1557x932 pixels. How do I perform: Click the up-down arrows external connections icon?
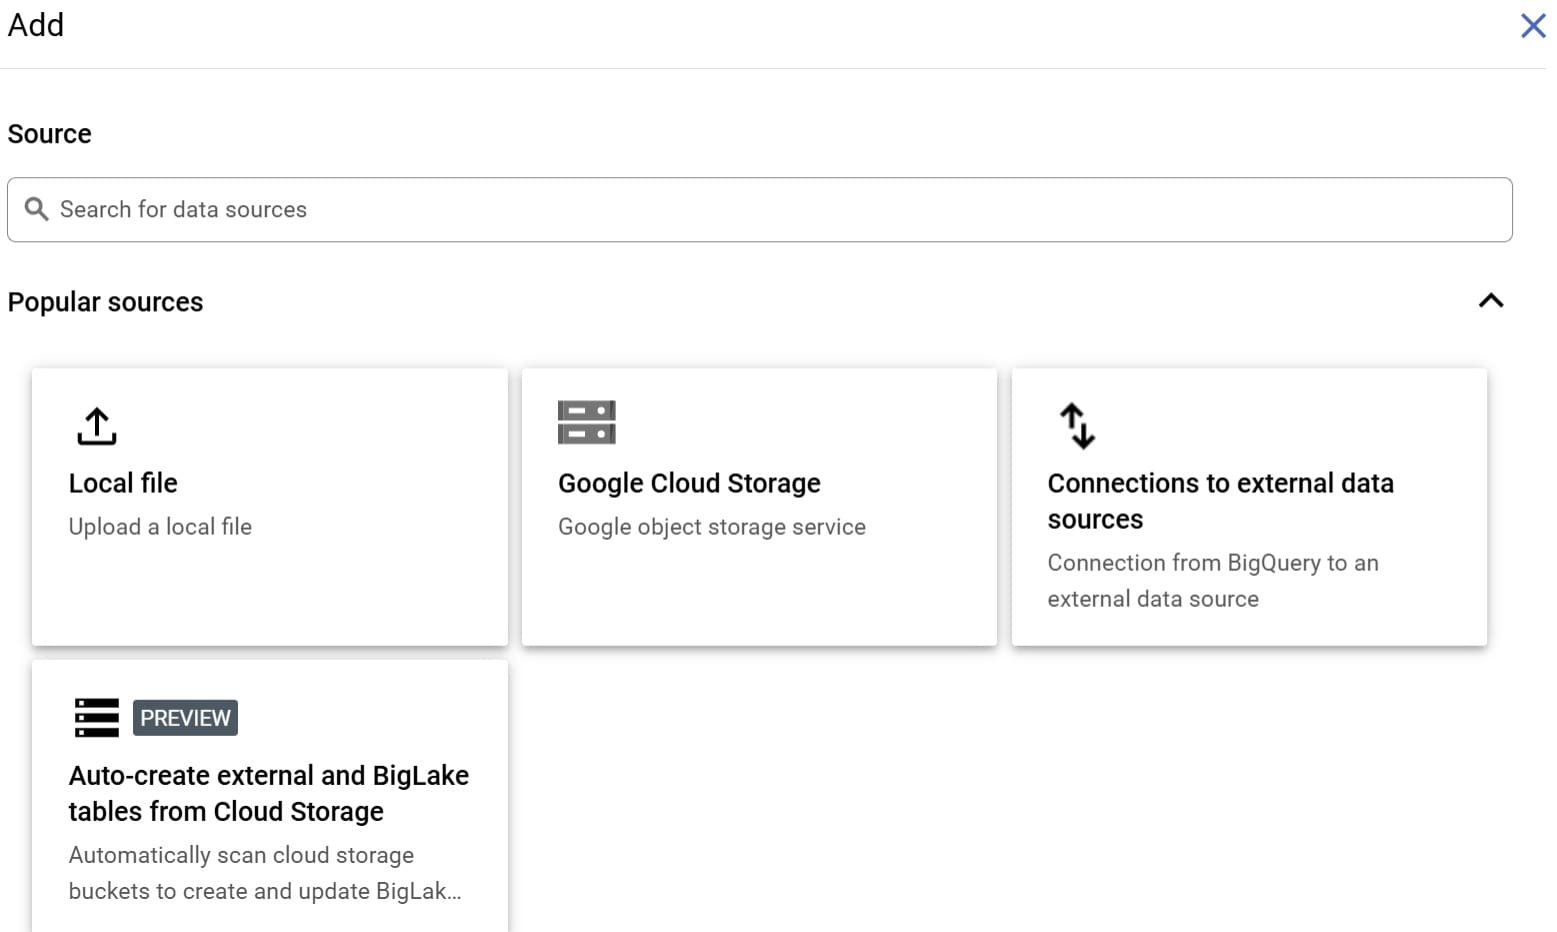[x=1077, y=426]
